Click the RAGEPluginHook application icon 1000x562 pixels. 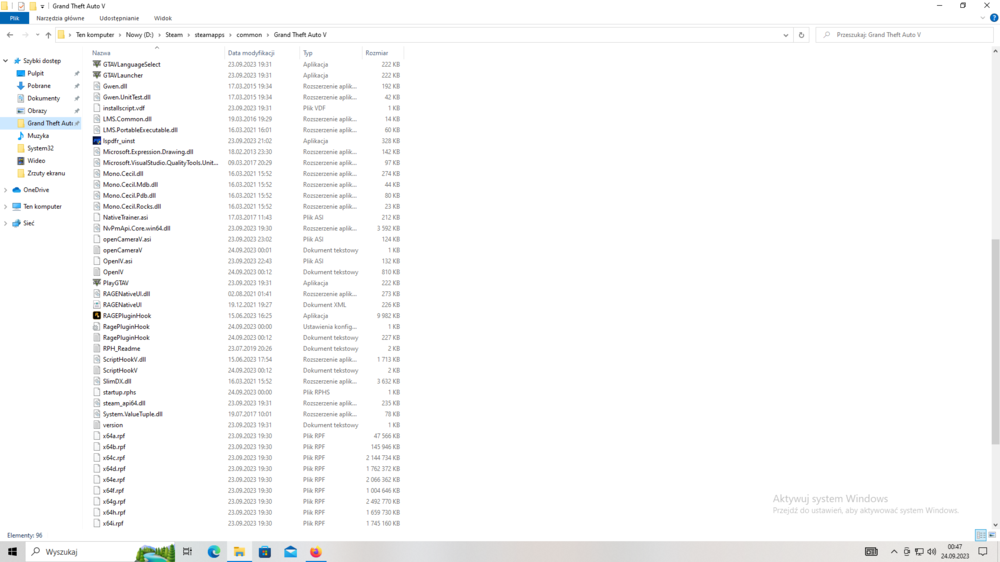click(x=97, y=315)
